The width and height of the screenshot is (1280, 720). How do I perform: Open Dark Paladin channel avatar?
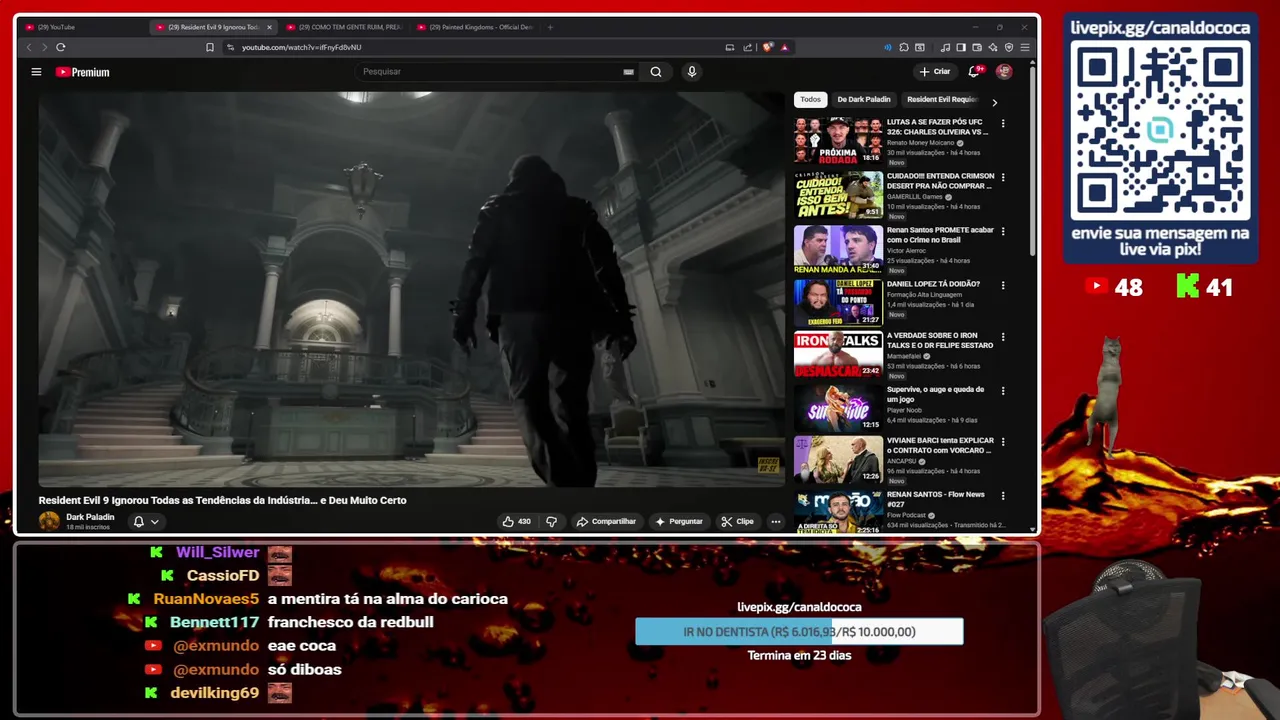tap(49, 521)
